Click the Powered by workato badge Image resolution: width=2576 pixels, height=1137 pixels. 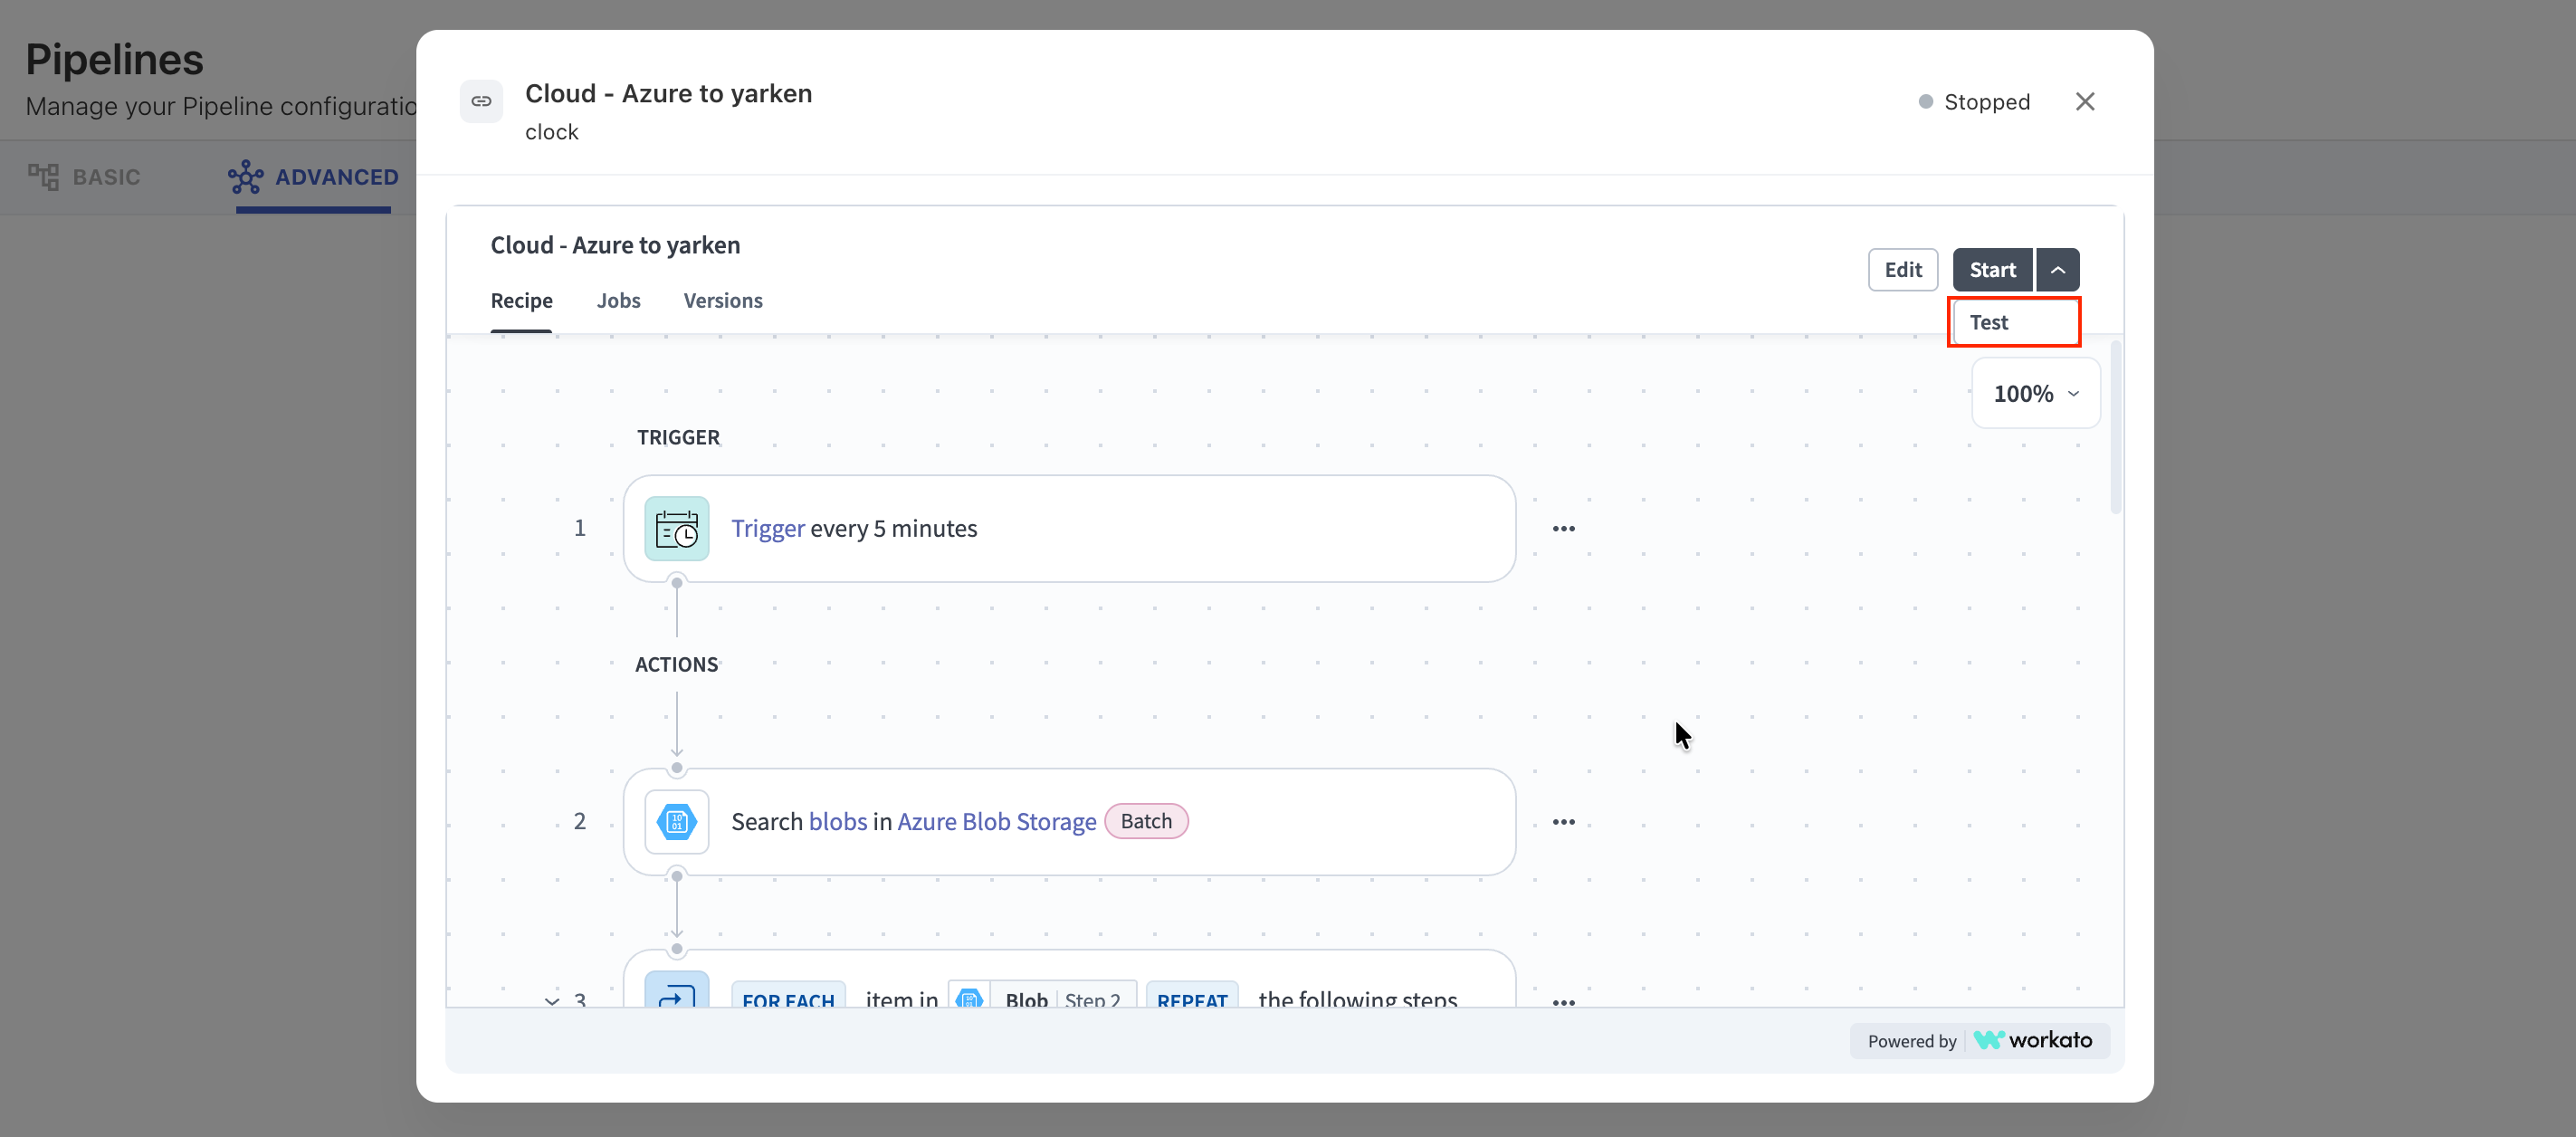click(x=1980, y=1040)
